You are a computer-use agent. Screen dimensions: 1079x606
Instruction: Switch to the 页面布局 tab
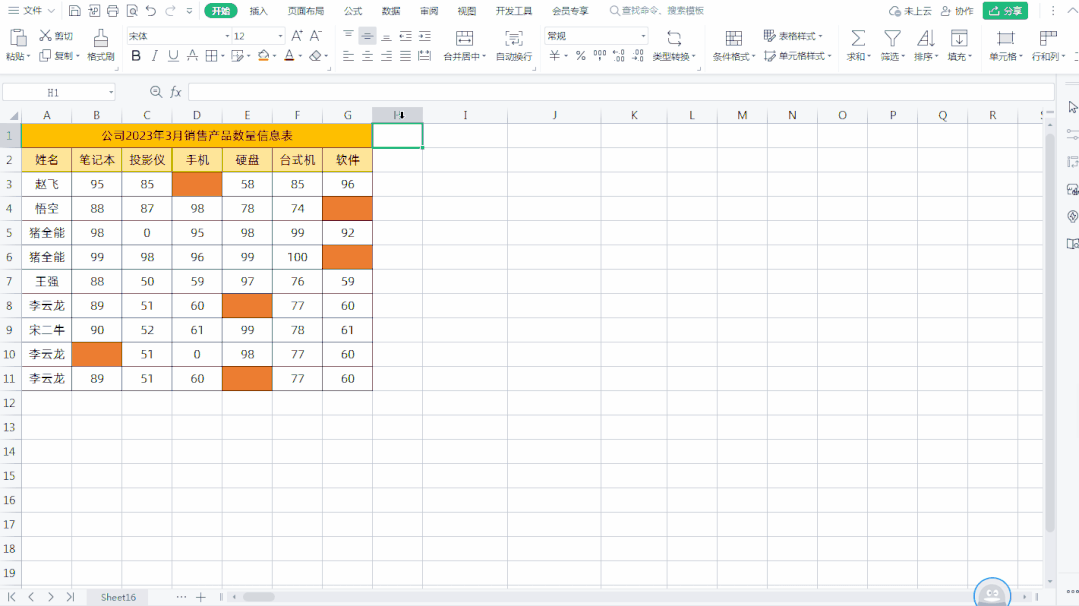(306, 11)
